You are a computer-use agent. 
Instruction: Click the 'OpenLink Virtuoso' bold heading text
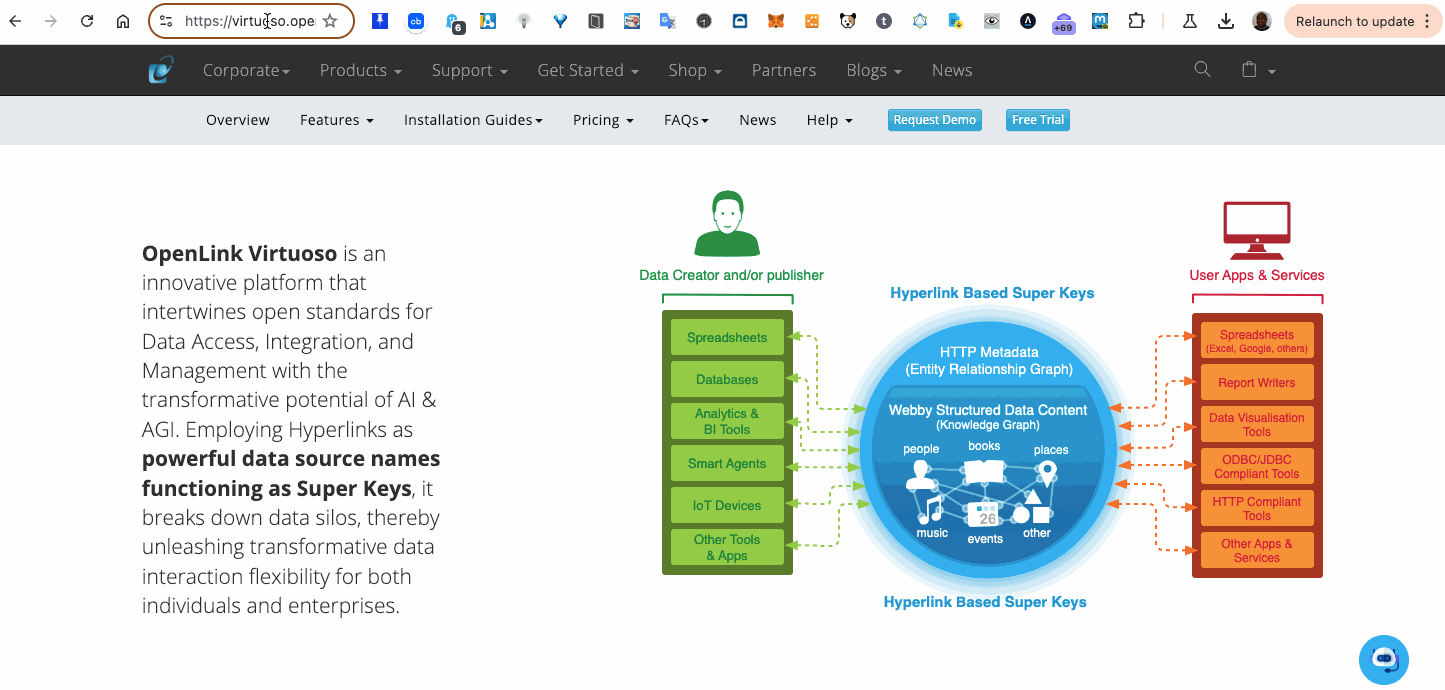pos(240,253)
